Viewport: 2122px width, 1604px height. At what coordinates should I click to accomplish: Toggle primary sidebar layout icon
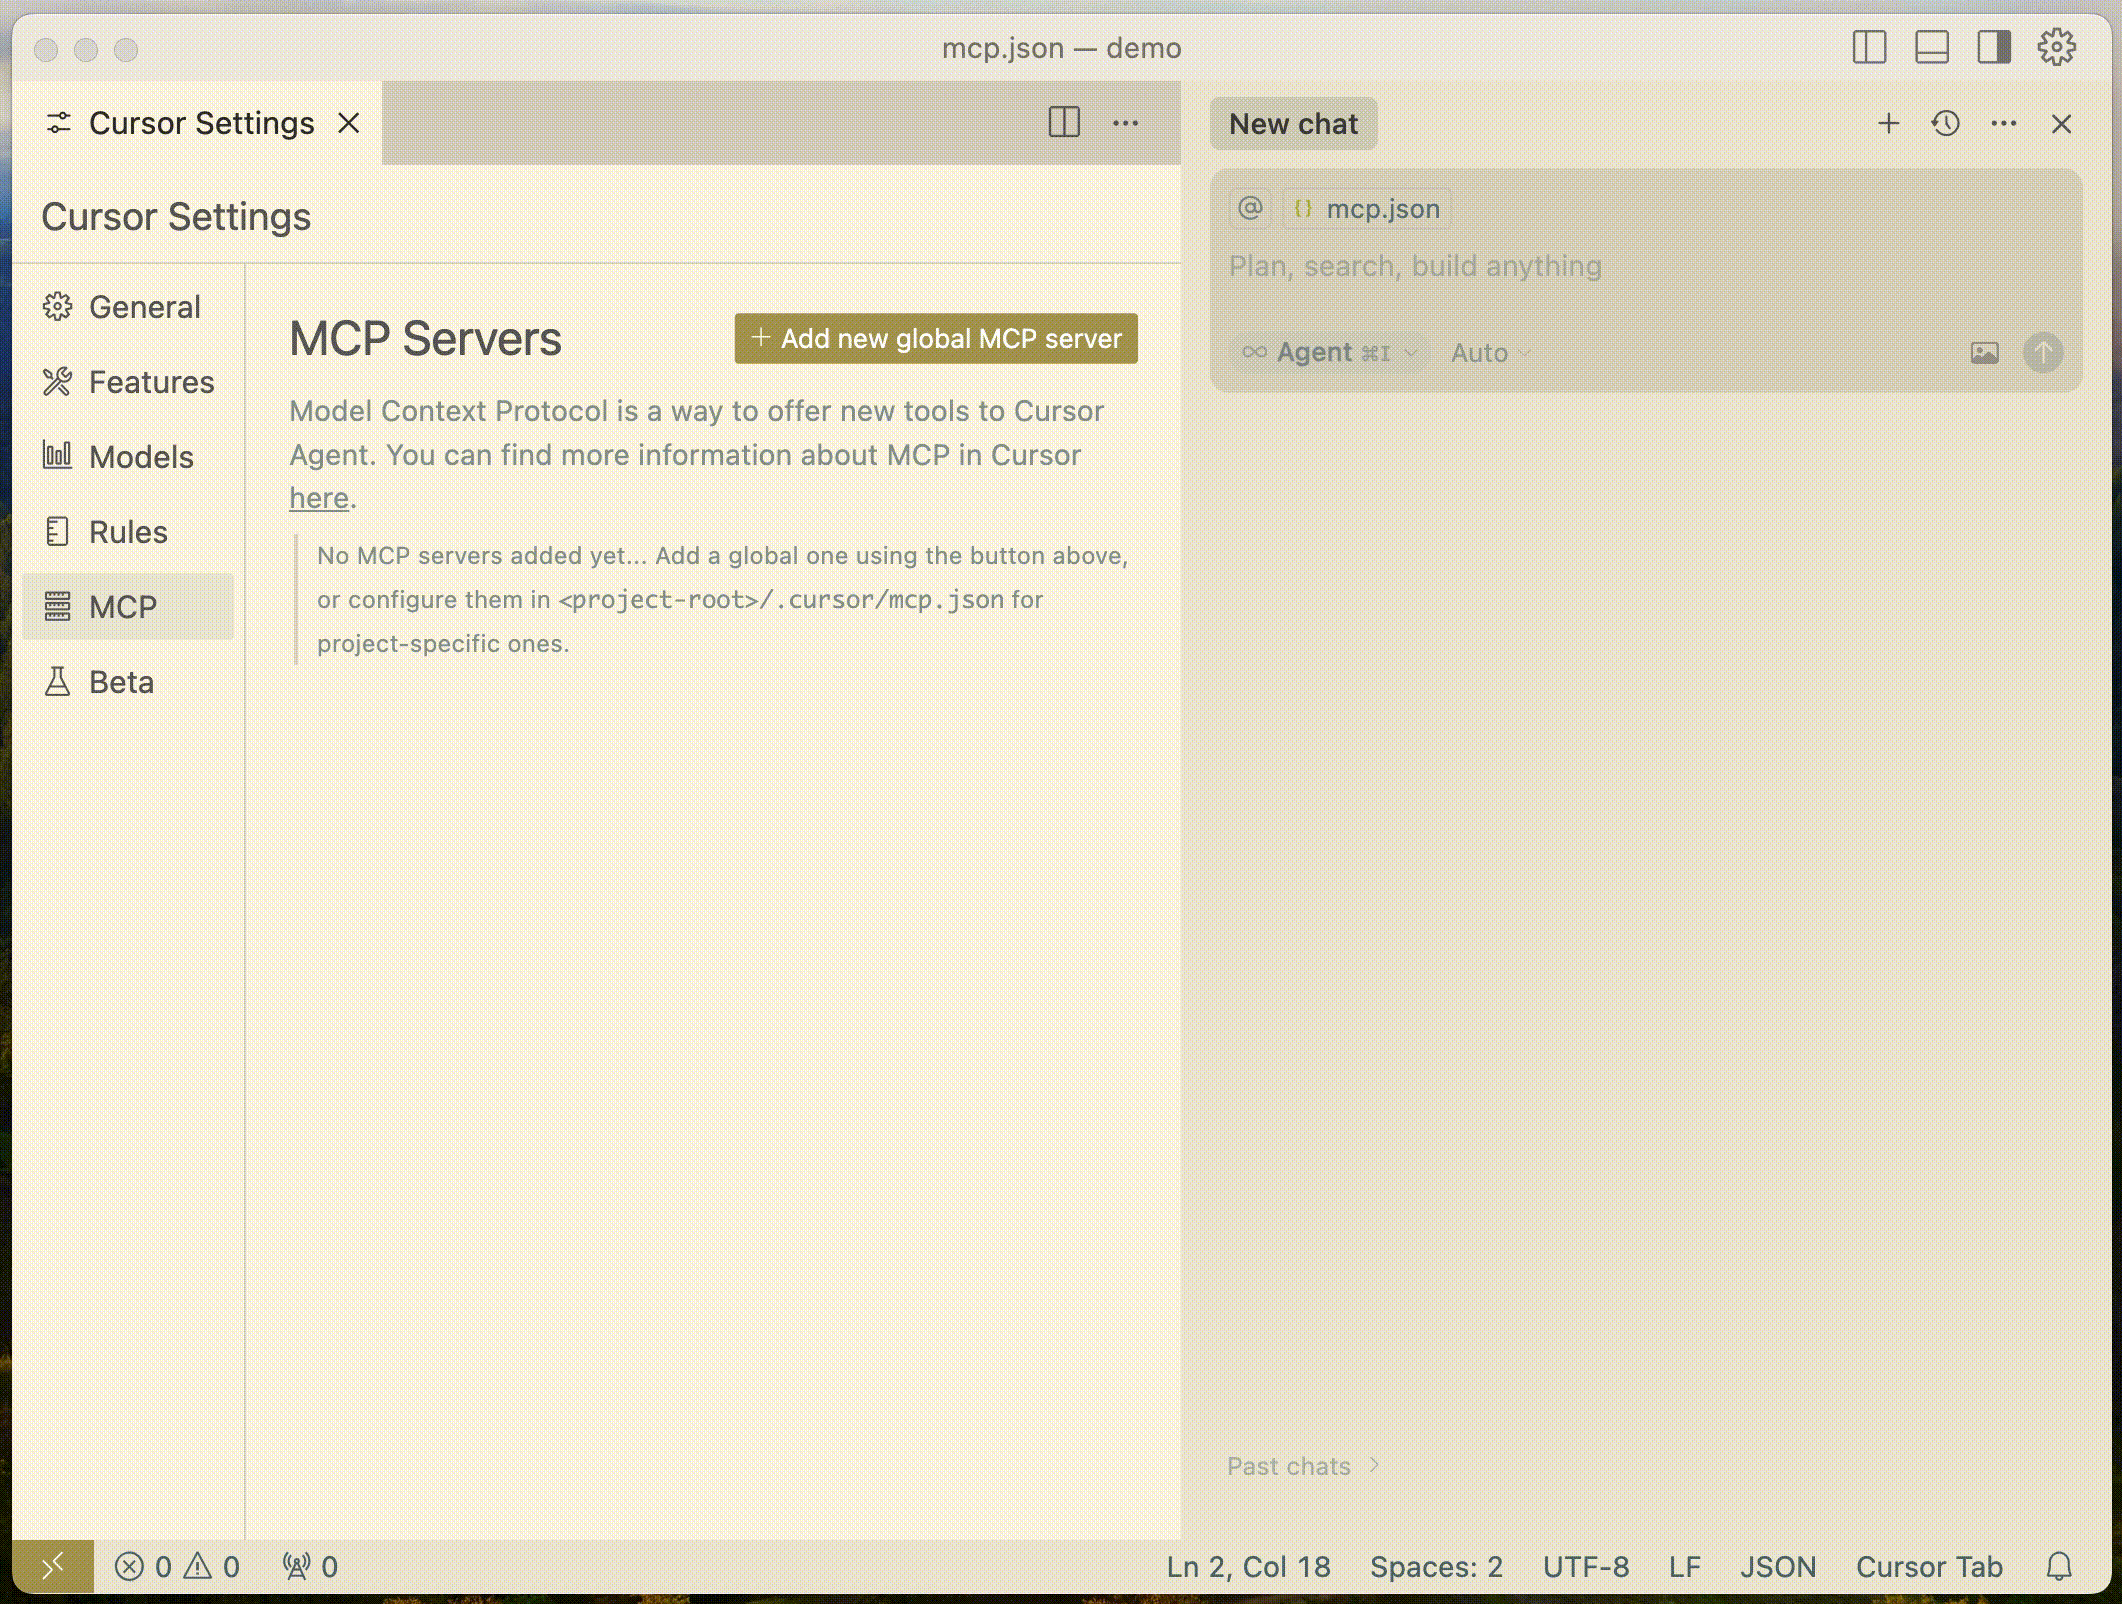[1869, 47]
